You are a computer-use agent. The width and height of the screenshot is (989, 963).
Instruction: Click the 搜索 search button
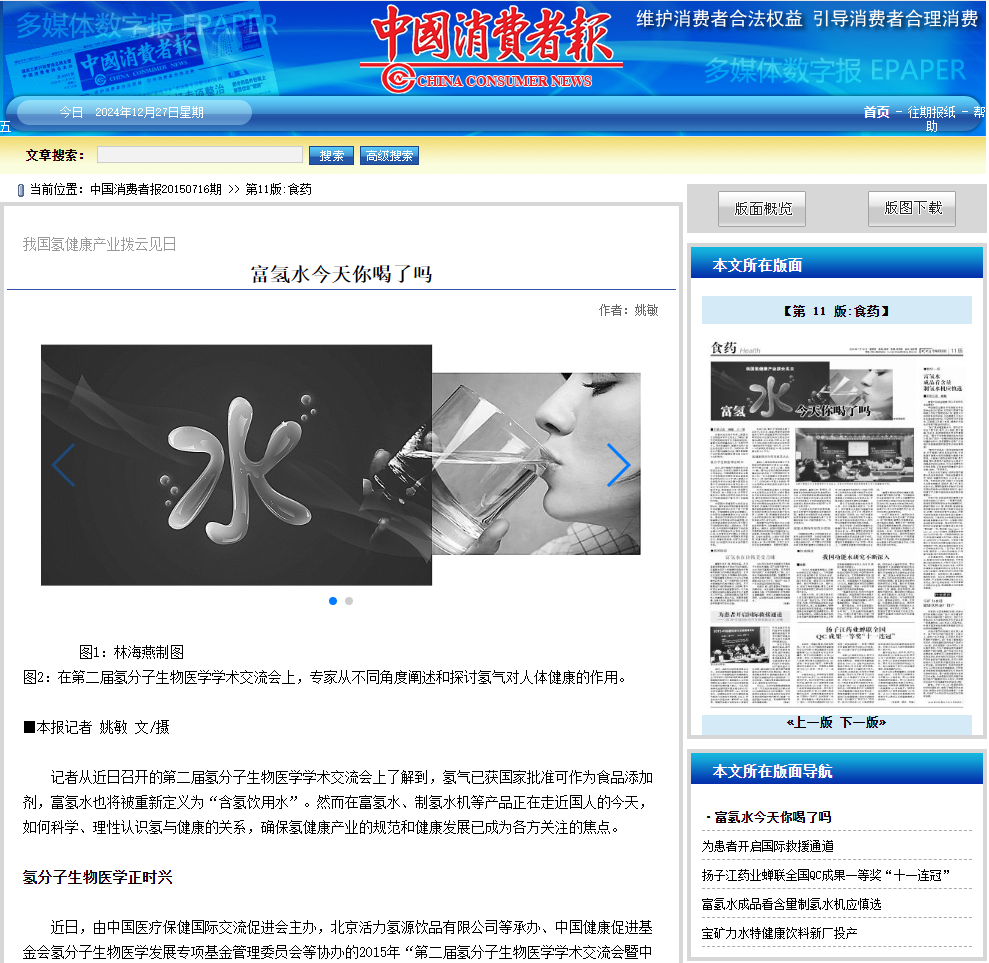pyautogui.click(x=331, y=155)
